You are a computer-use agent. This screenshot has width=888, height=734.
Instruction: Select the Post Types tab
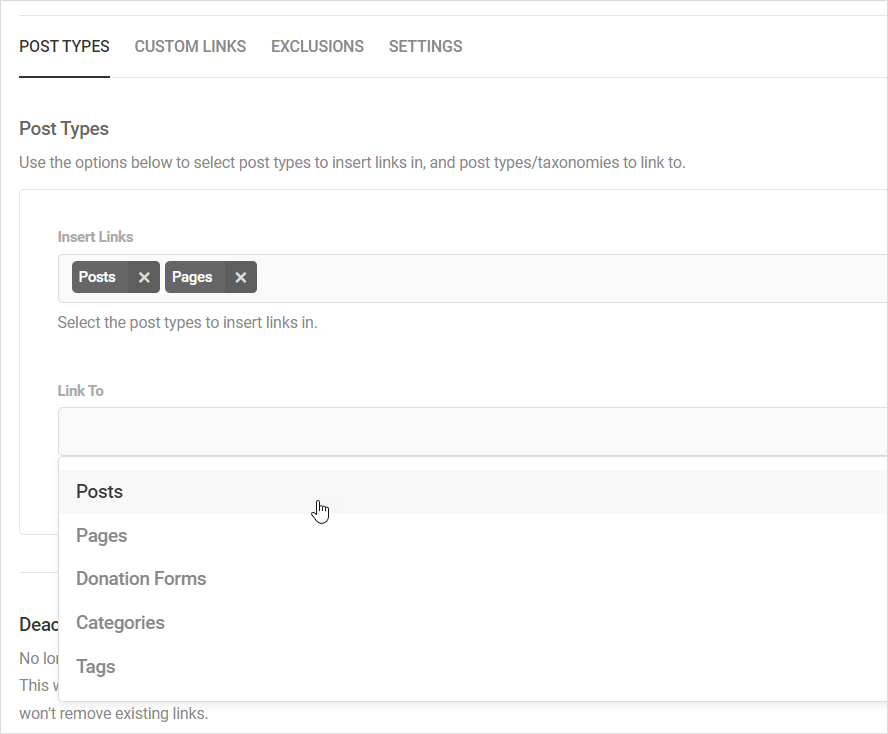click(64, 46)
